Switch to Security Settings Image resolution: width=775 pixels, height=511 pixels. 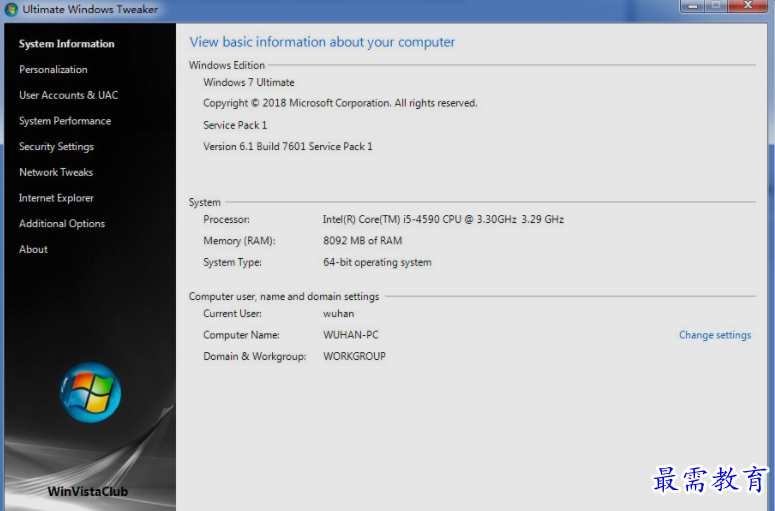56,147
